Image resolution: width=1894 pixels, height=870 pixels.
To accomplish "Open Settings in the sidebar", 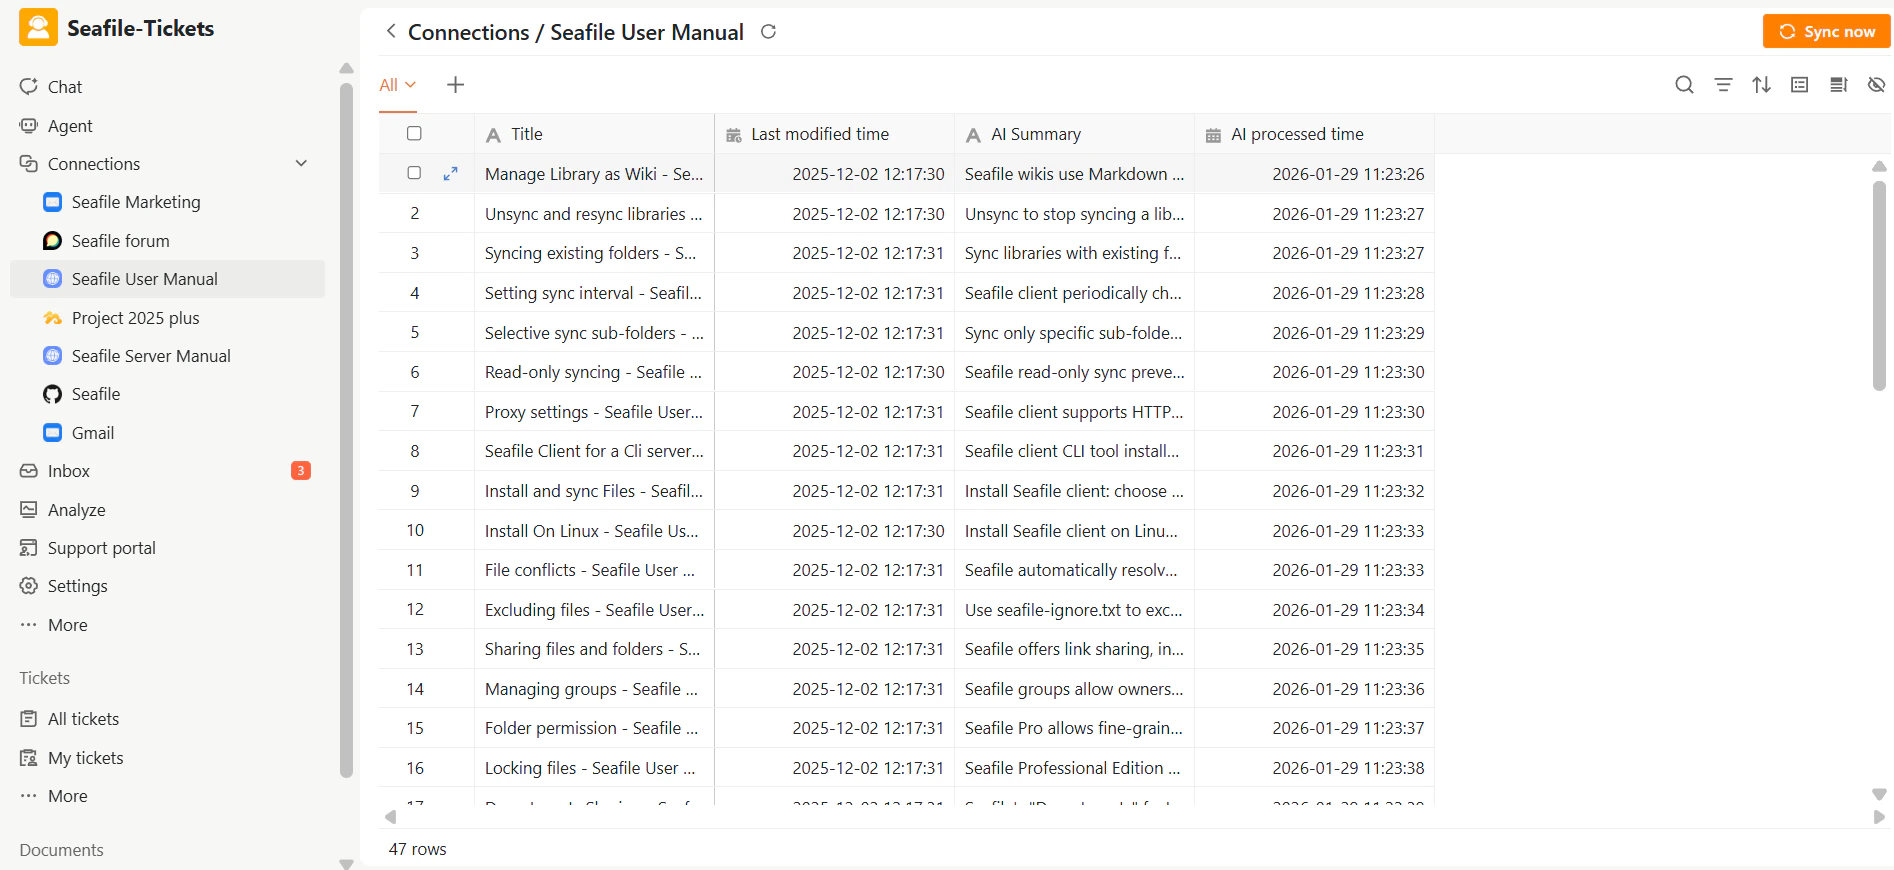I will click(167, 586).
